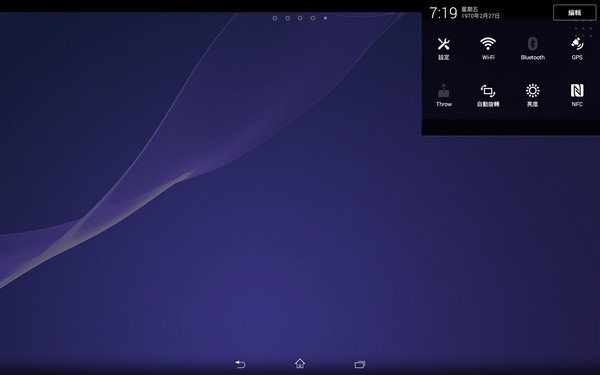Viewport: 600px width, 375px height.
Task: Tap the 7:19 clock display
Action: pos(443,13)
